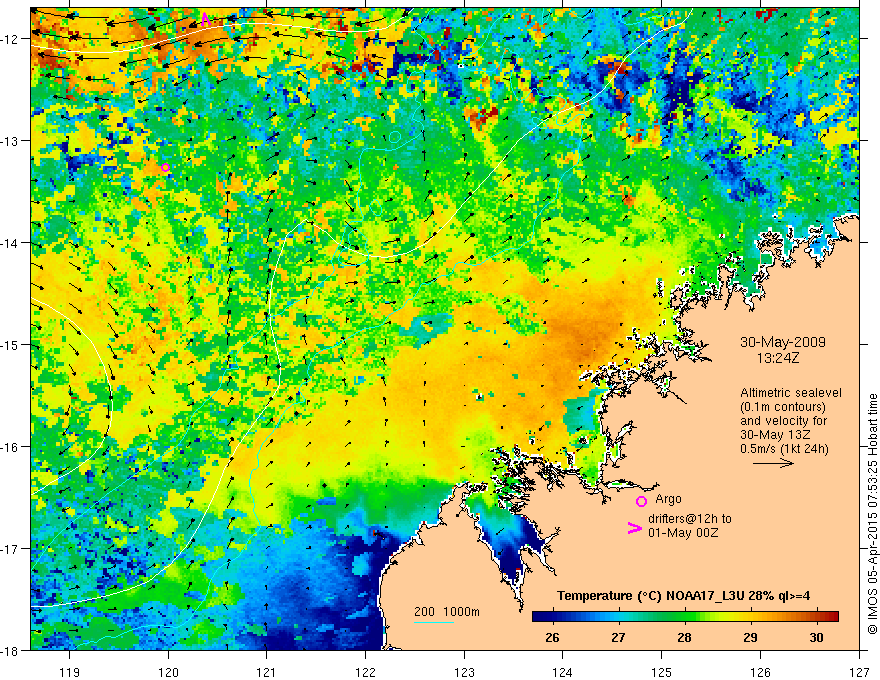Click the date label 30-May-2009
The height and width of the screenshot is (680, 880).
point(783,342)
